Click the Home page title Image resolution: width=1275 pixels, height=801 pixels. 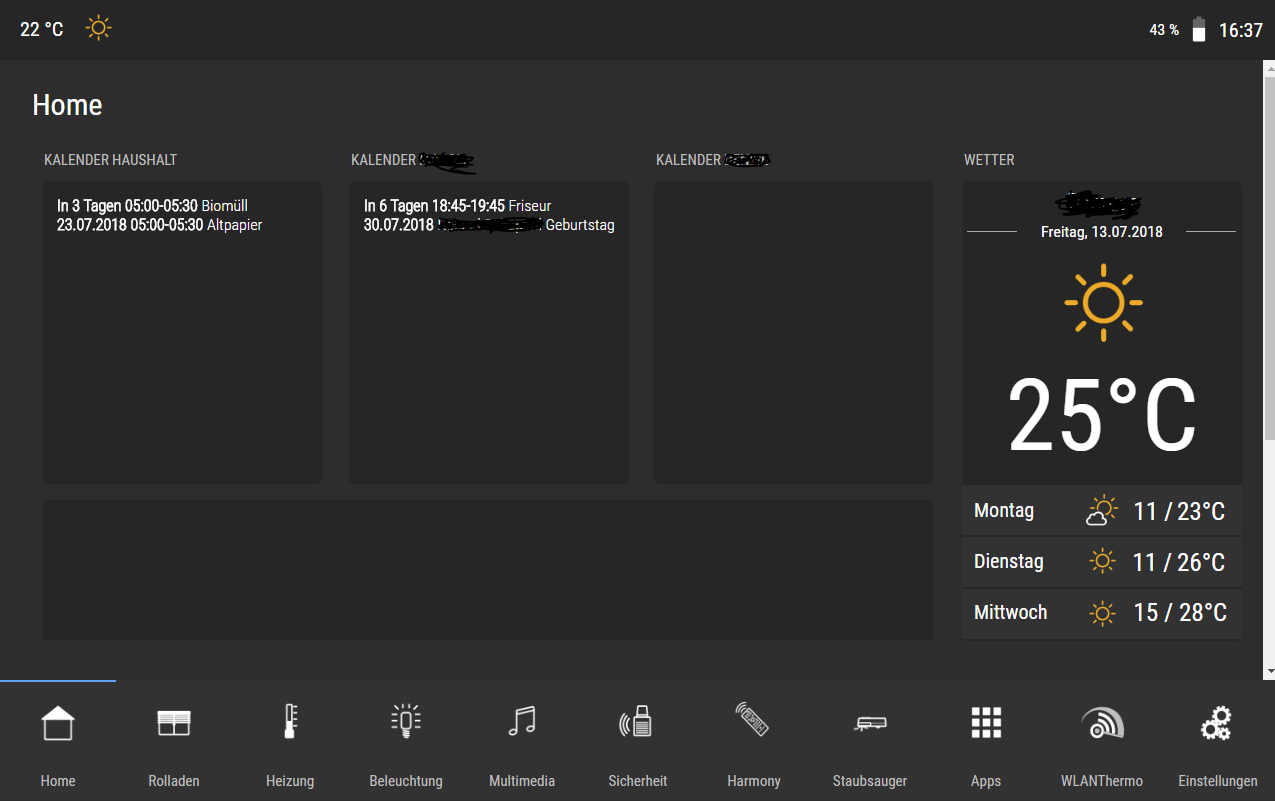pos(67,105)
